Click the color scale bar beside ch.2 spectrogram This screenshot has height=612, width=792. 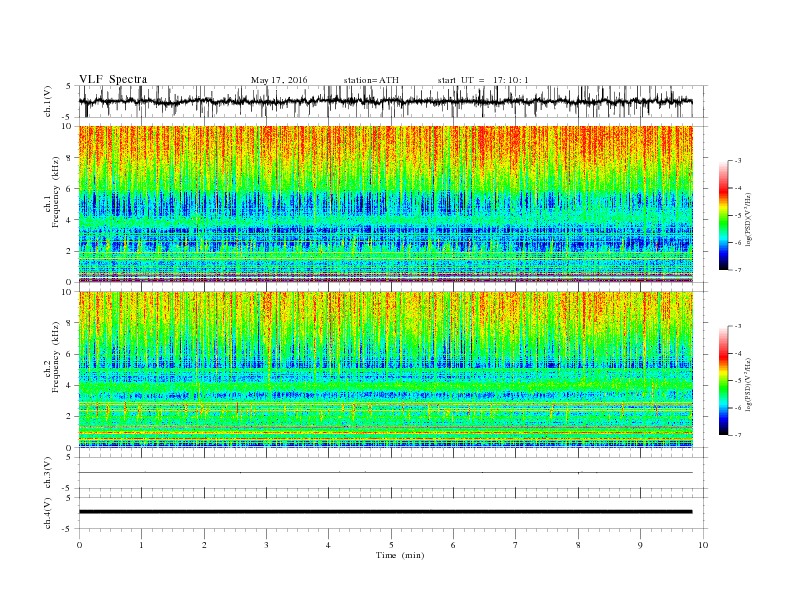tap(723, 381)
